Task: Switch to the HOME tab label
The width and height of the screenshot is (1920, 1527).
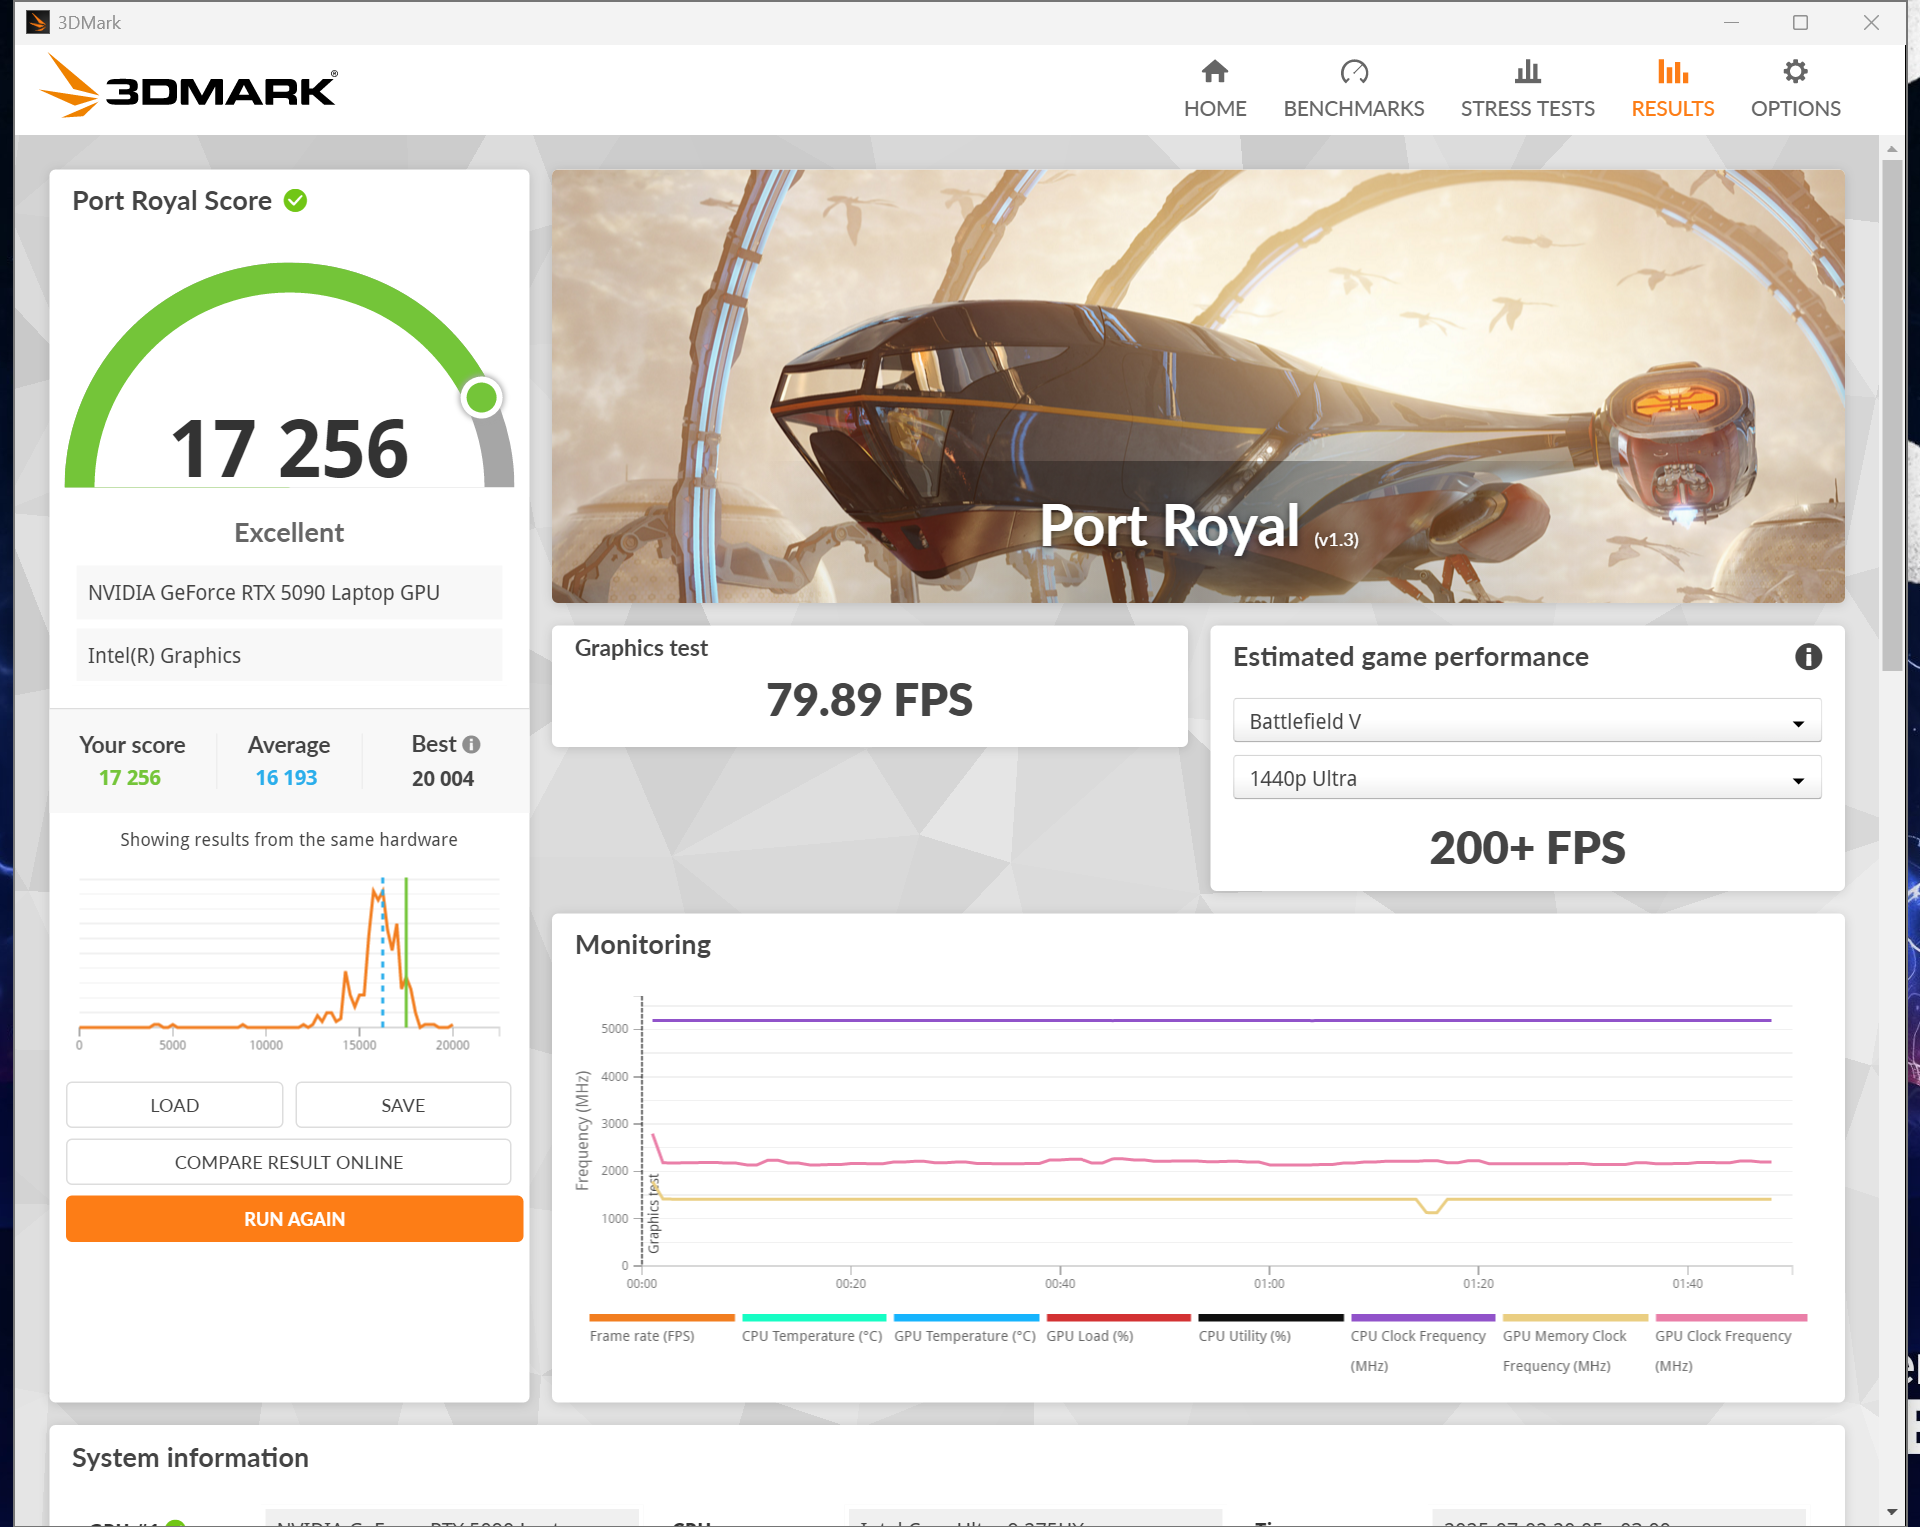Action: click(x=1215, y=109)
